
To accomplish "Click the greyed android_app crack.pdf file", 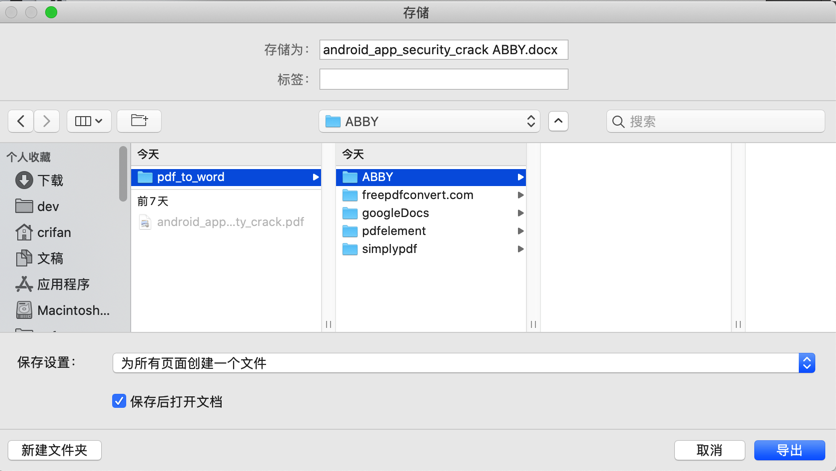I will [222, 222].
